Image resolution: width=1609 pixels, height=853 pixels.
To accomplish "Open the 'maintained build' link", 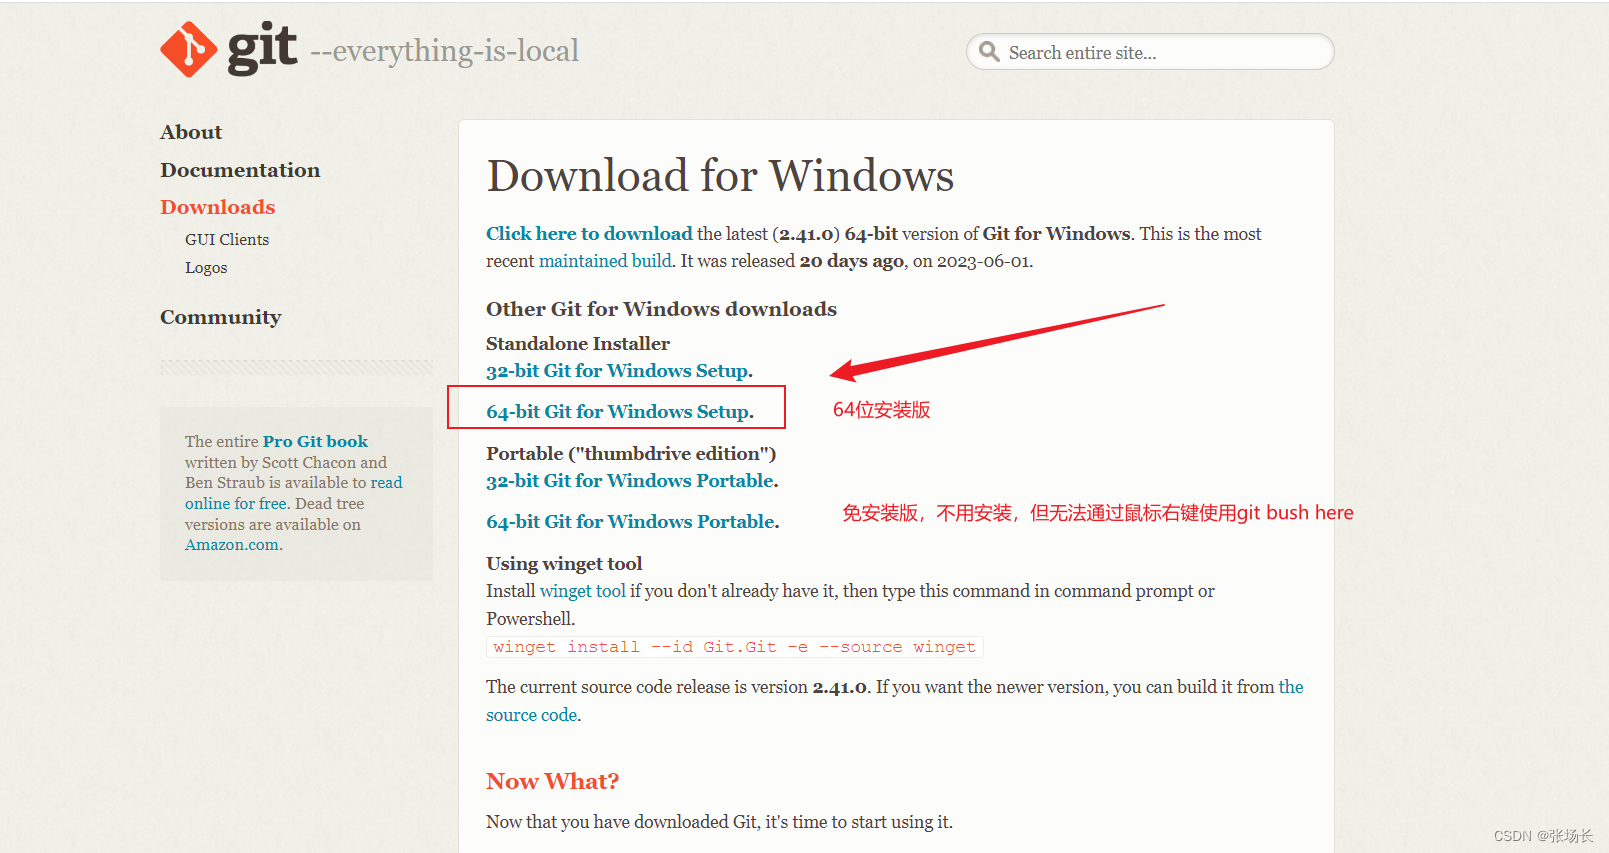I will tap(605, 261).
